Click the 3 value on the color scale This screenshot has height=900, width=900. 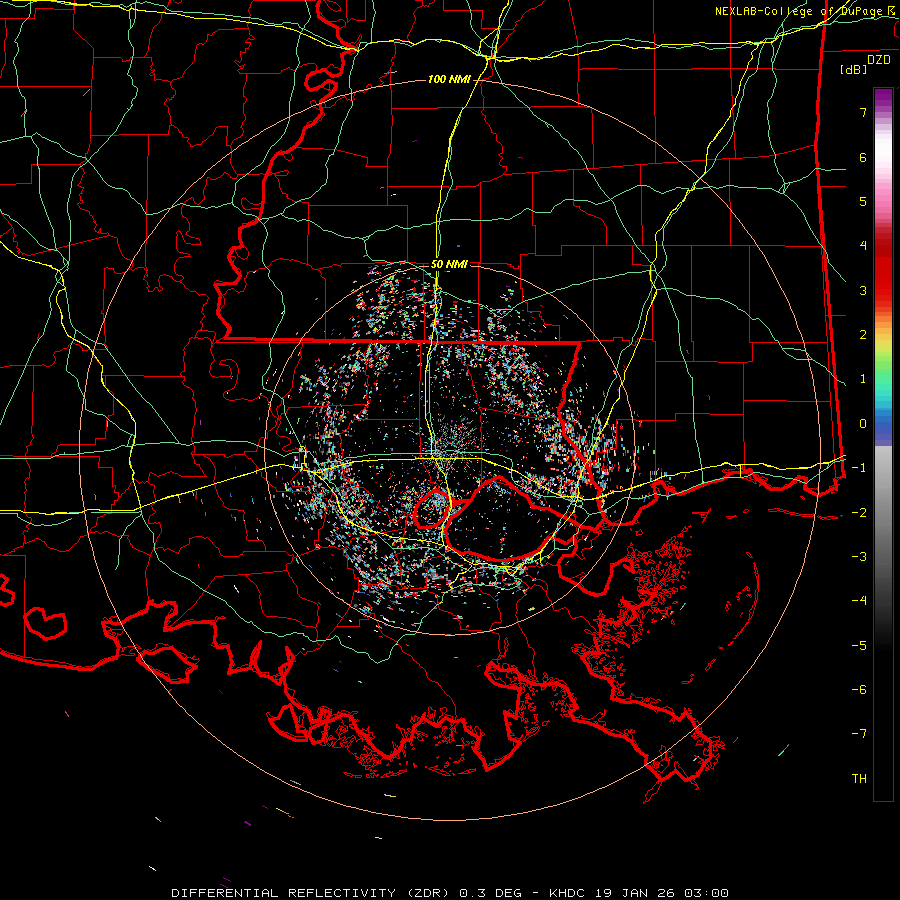pos(863,290)
